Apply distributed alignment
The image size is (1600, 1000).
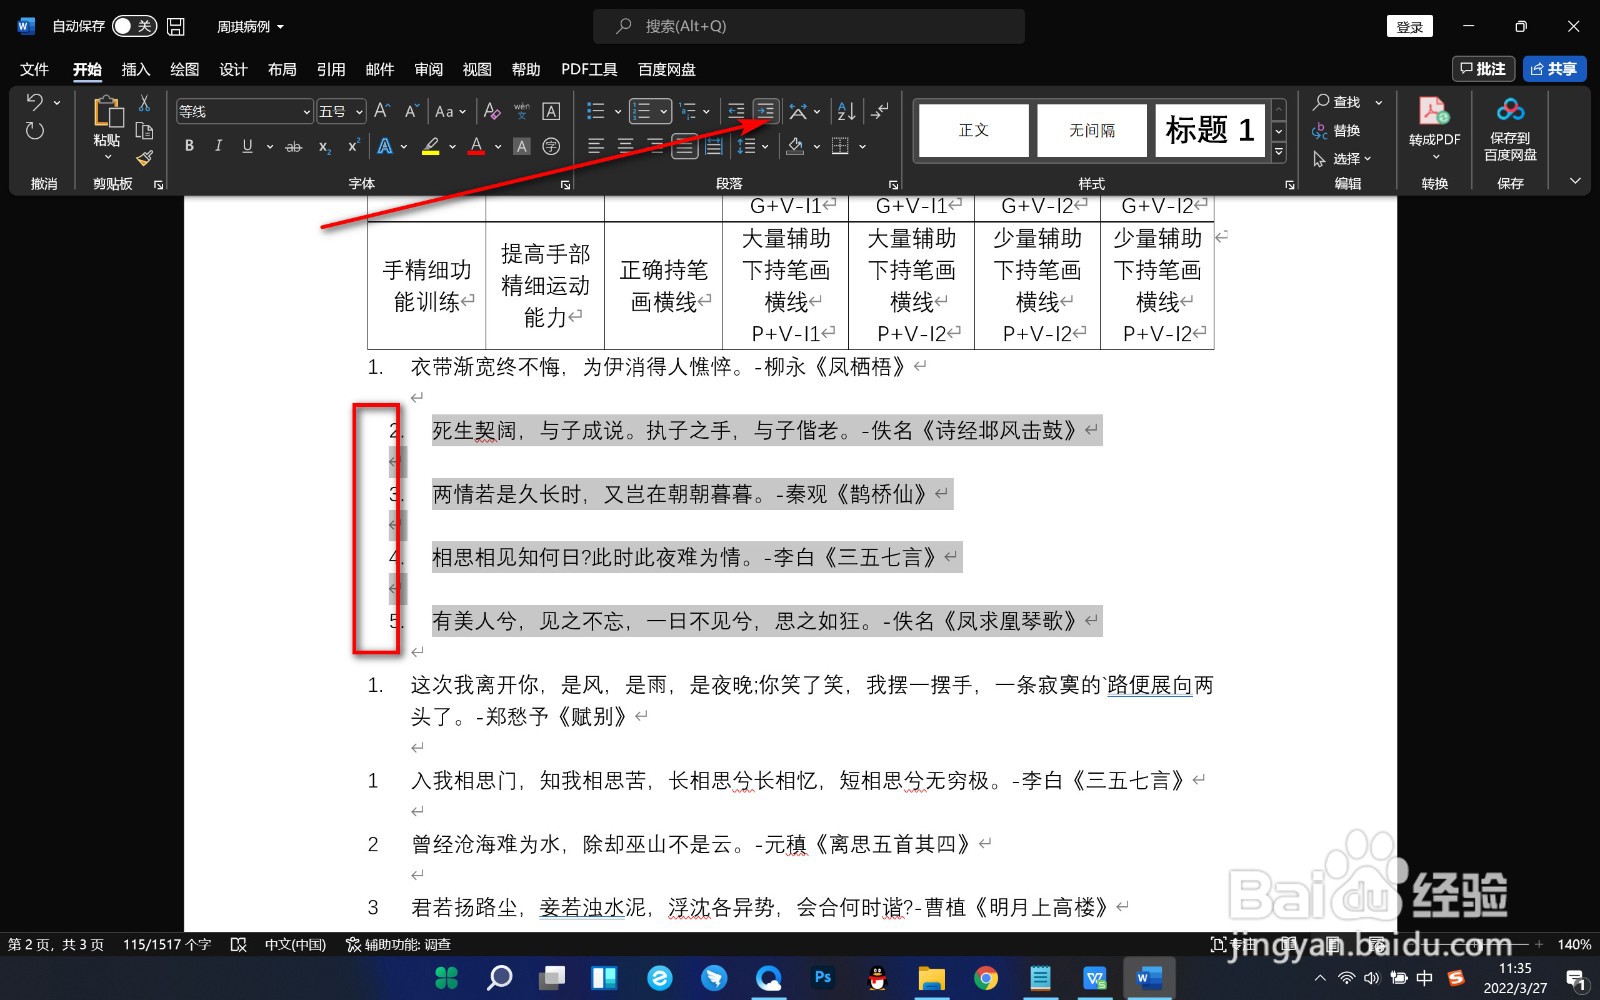point(714,146)
